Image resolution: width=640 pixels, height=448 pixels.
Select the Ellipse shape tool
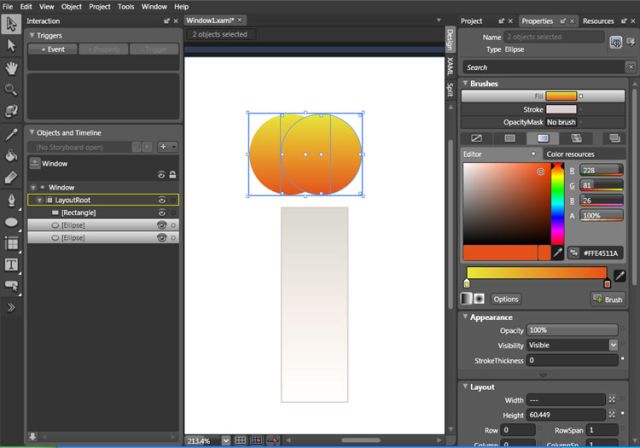click(12, 221)
